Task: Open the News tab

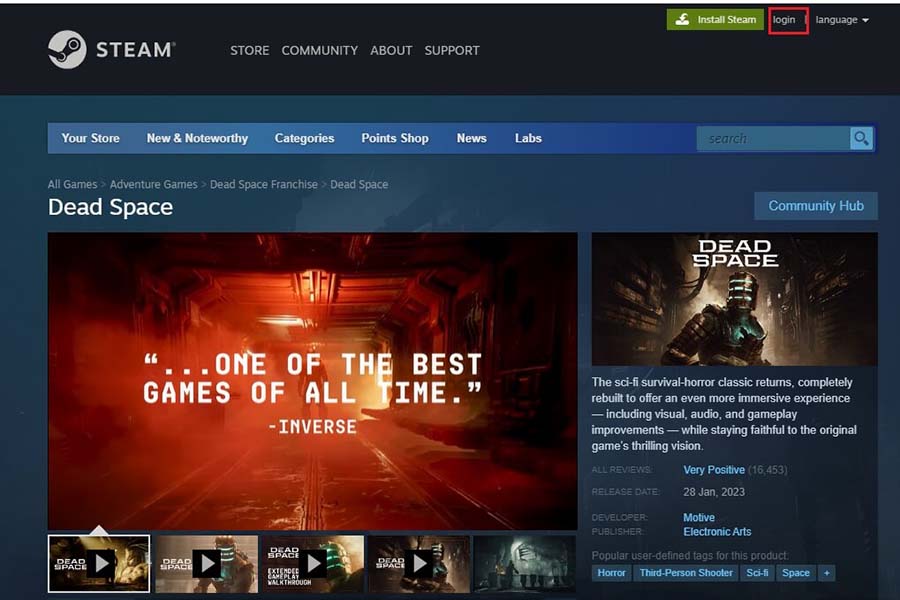Action: click(472, 138)
